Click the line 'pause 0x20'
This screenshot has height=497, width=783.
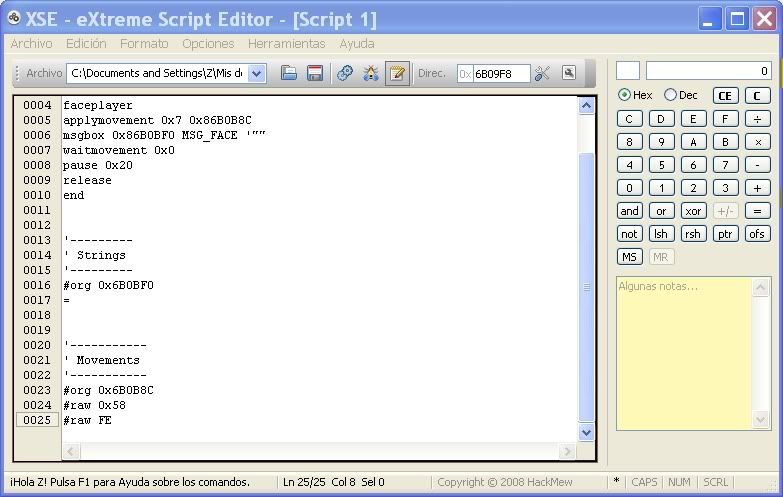click(x=98, y=165)
